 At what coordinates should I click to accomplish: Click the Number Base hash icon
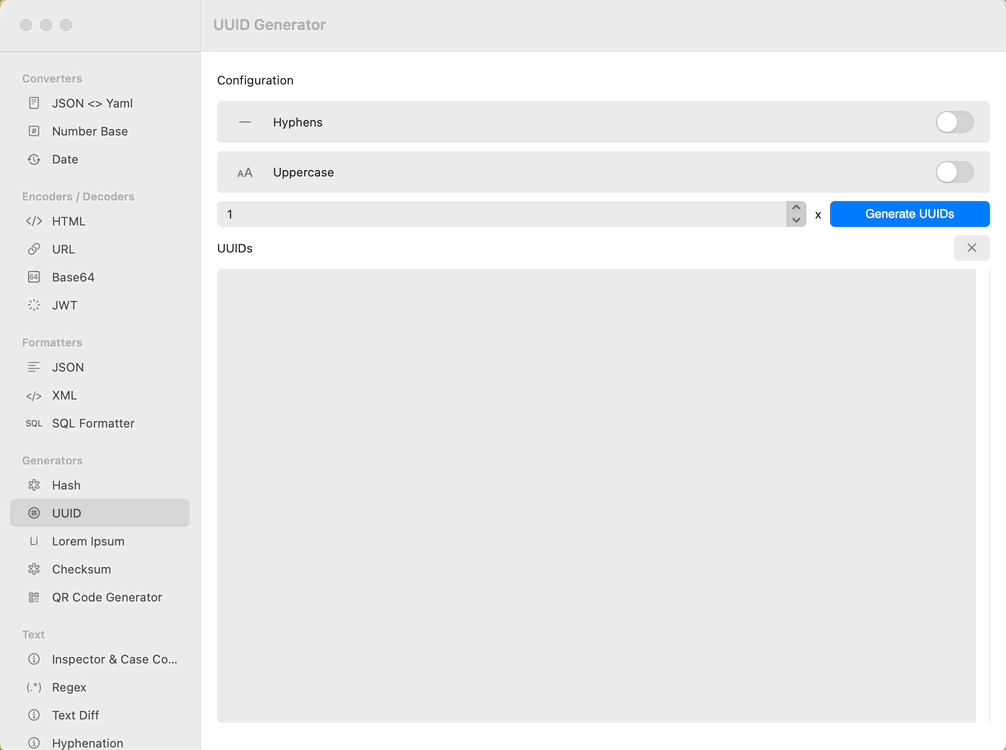point(34,131)
